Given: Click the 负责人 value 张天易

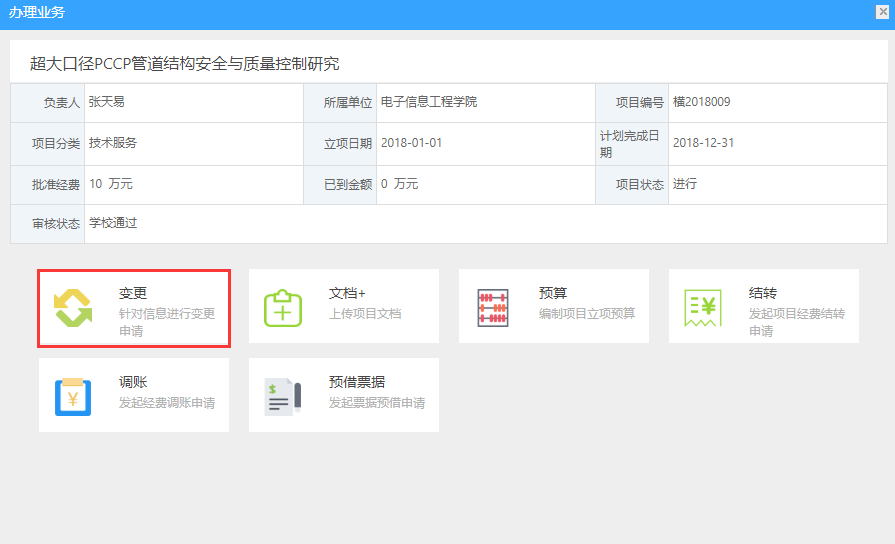Looking at the screenshot, I should click(106, 102).
